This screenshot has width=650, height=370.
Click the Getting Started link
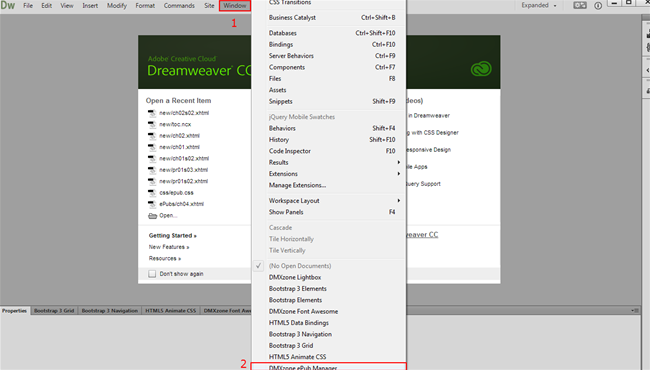pyautogui.click(x=172, y=235)
